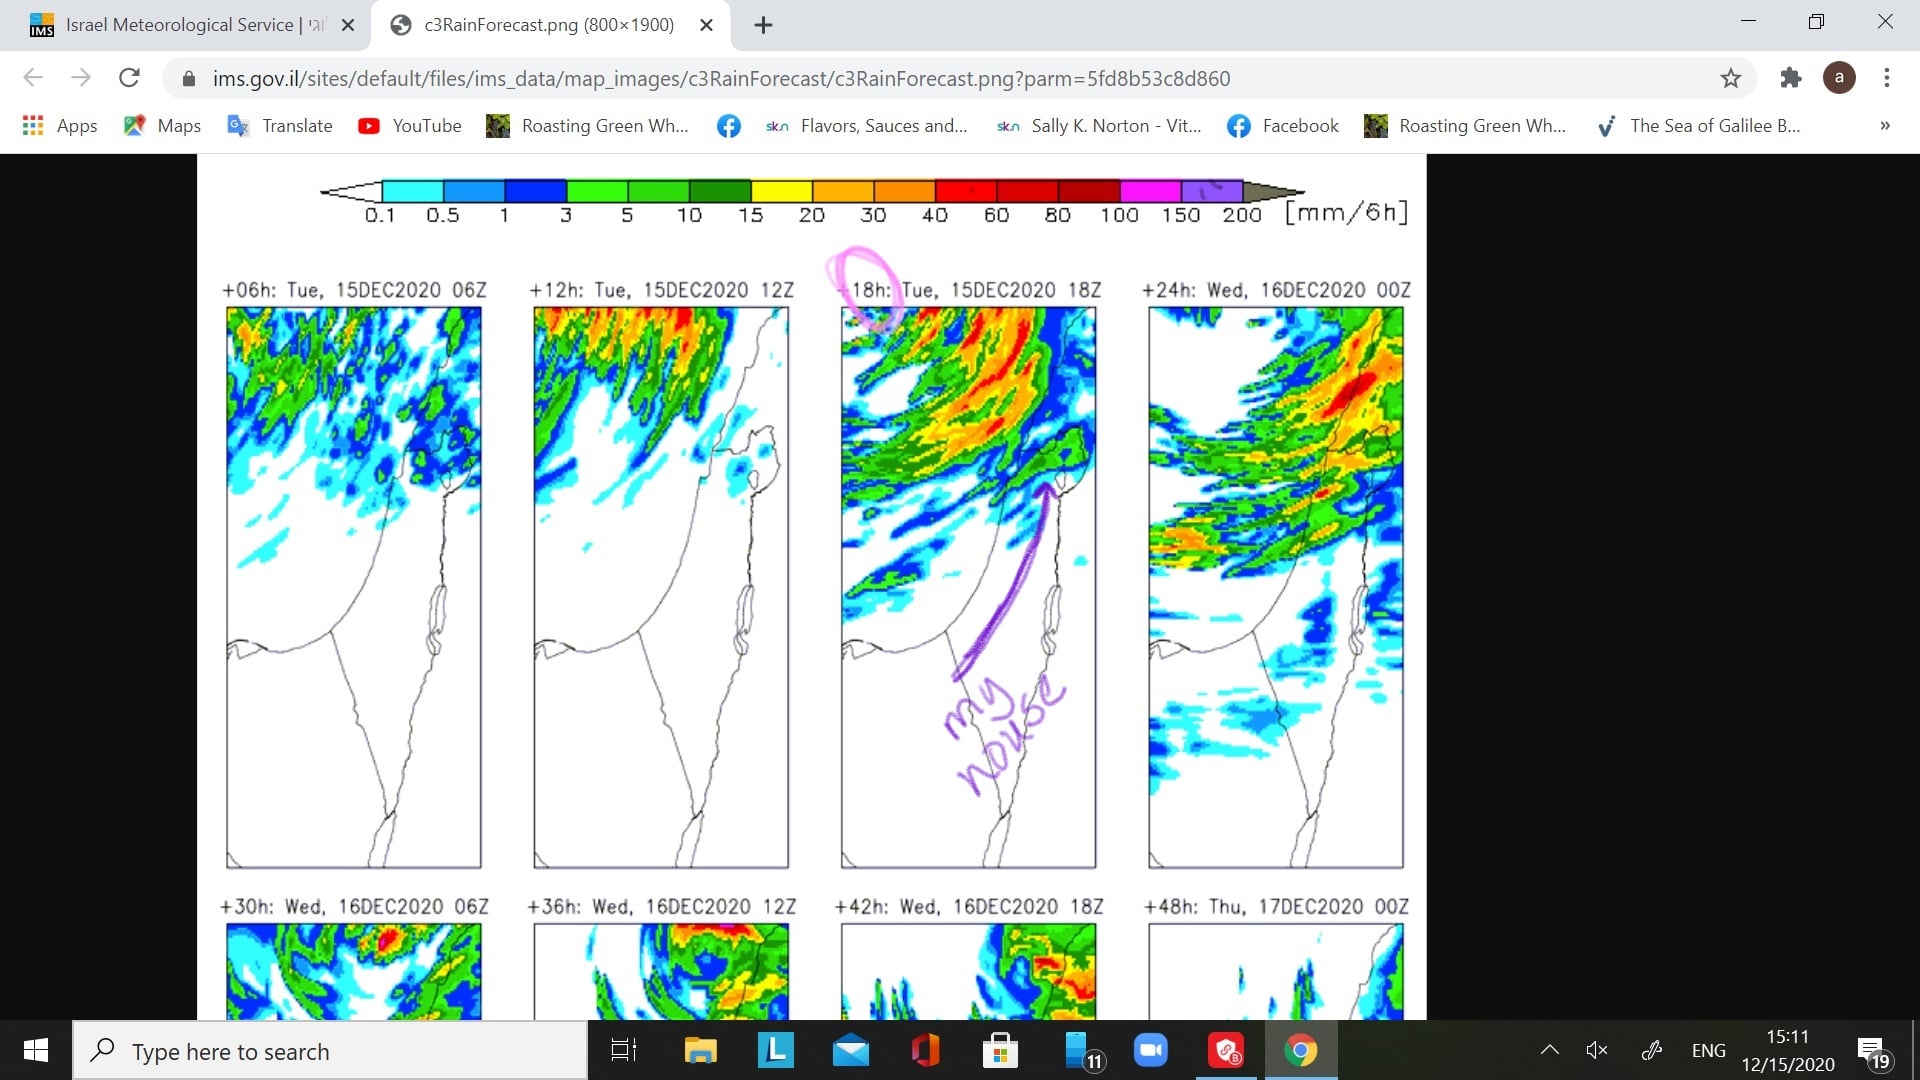
Task: Launch Zoom from the taskbar
Action: pos(1151,1050)
